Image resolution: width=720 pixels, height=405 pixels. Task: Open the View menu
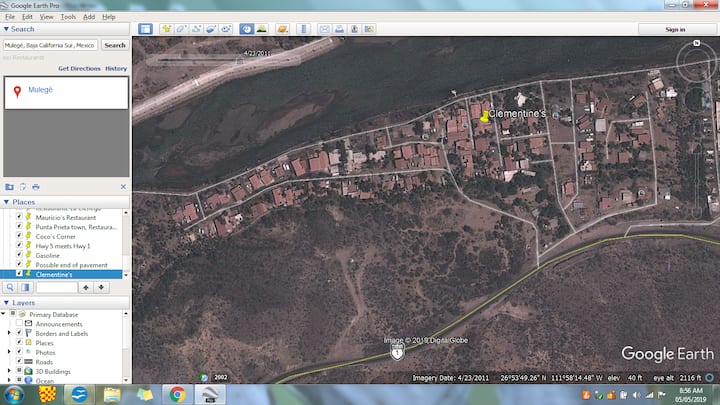pyautogui.click(x=44, y=17)
